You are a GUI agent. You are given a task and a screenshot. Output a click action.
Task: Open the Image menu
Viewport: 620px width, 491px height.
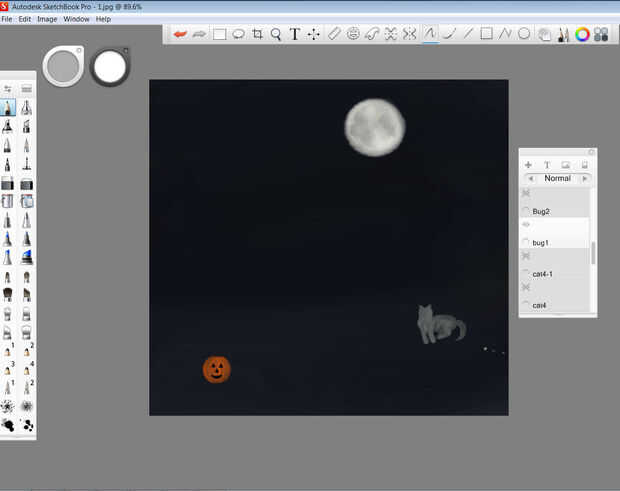click(x=47, y=19)
